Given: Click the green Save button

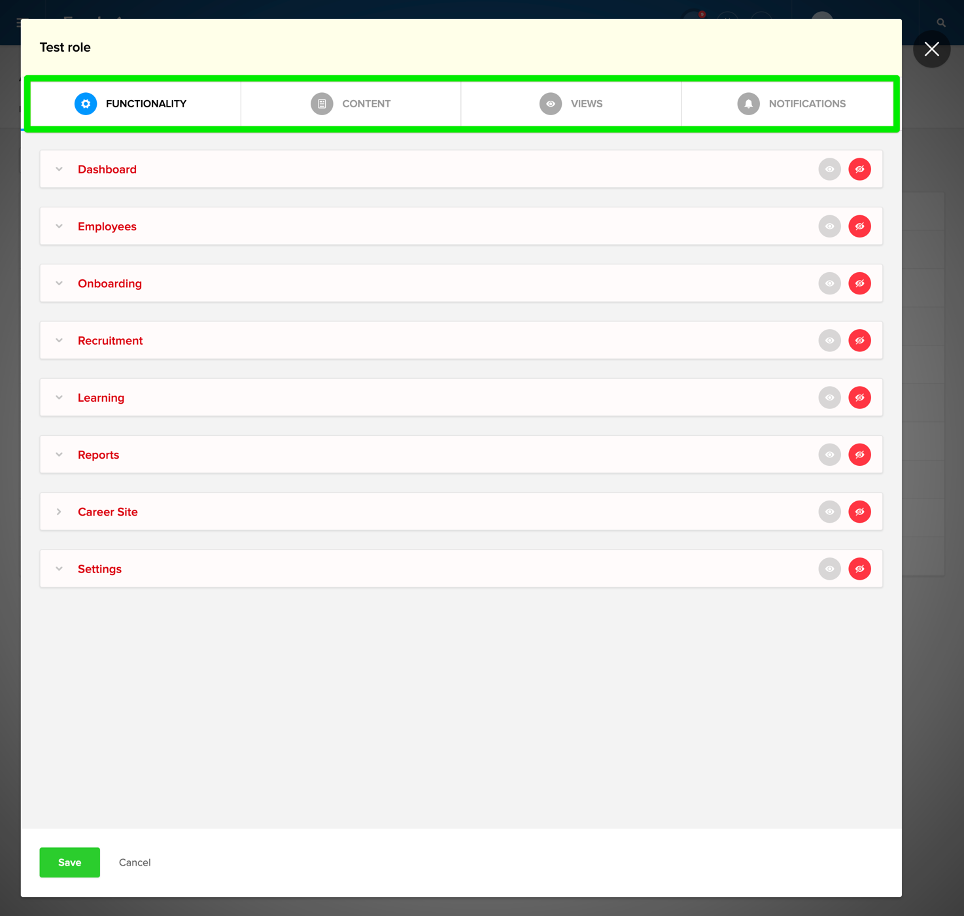Looking at the screenshot, I should click(x=69, y=862).
